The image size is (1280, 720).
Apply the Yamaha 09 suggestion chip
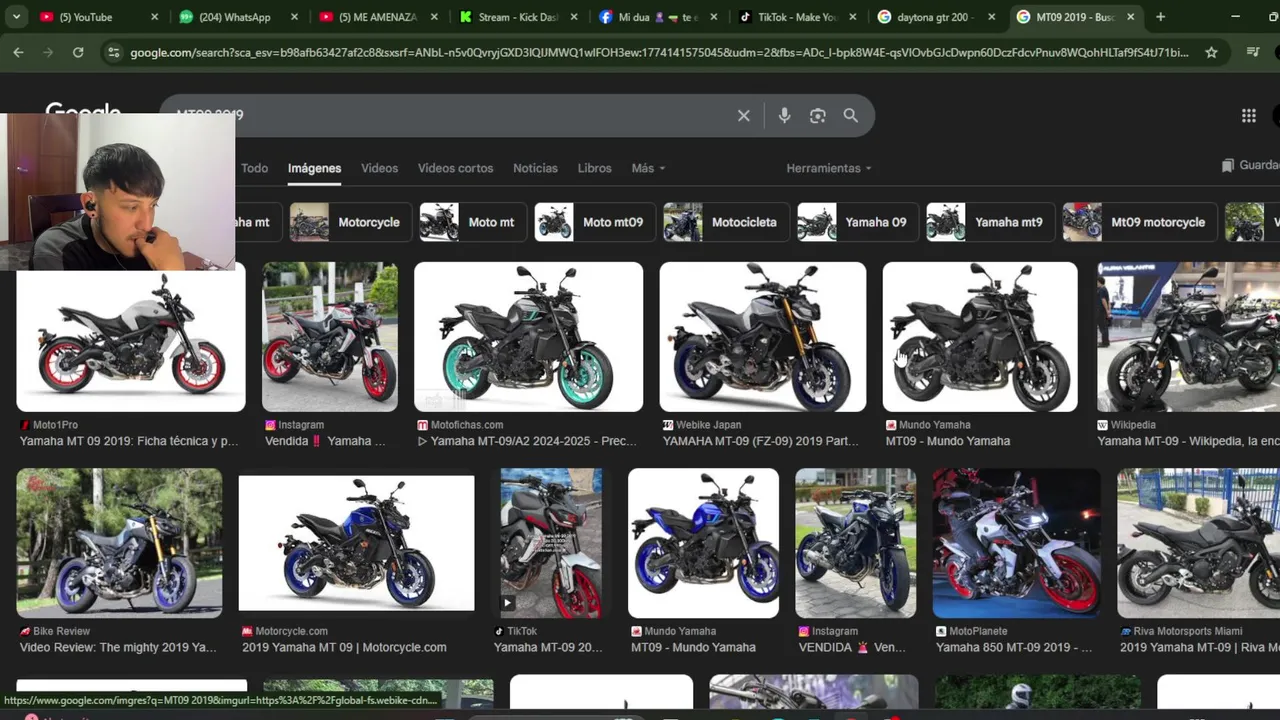(x=856, y=222)
